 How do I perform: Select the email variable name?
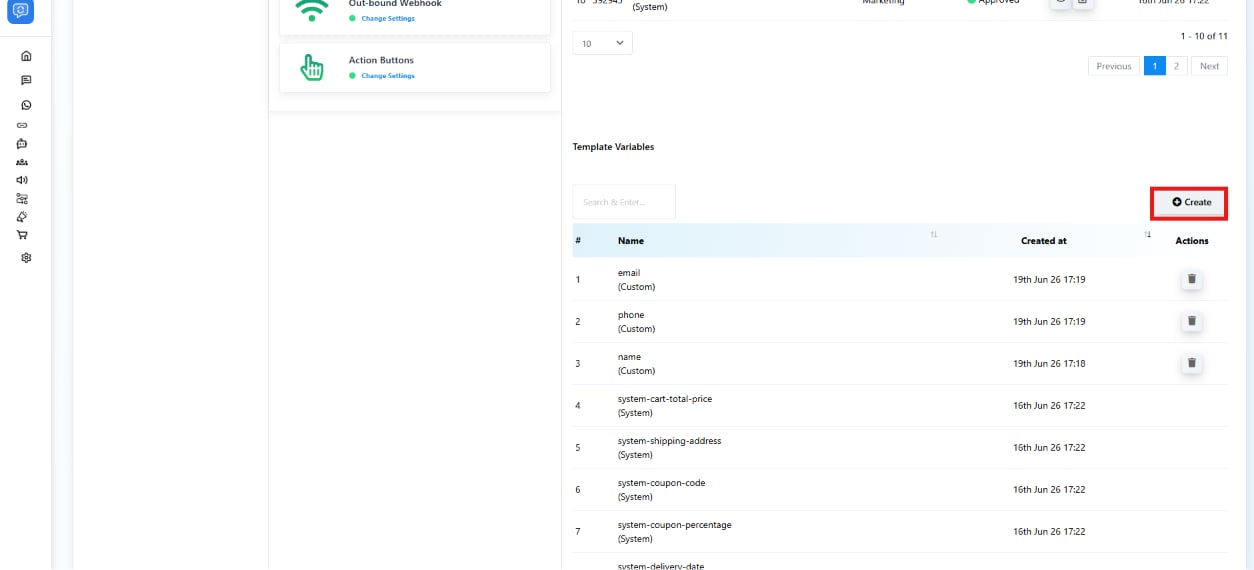pos(629,273)
